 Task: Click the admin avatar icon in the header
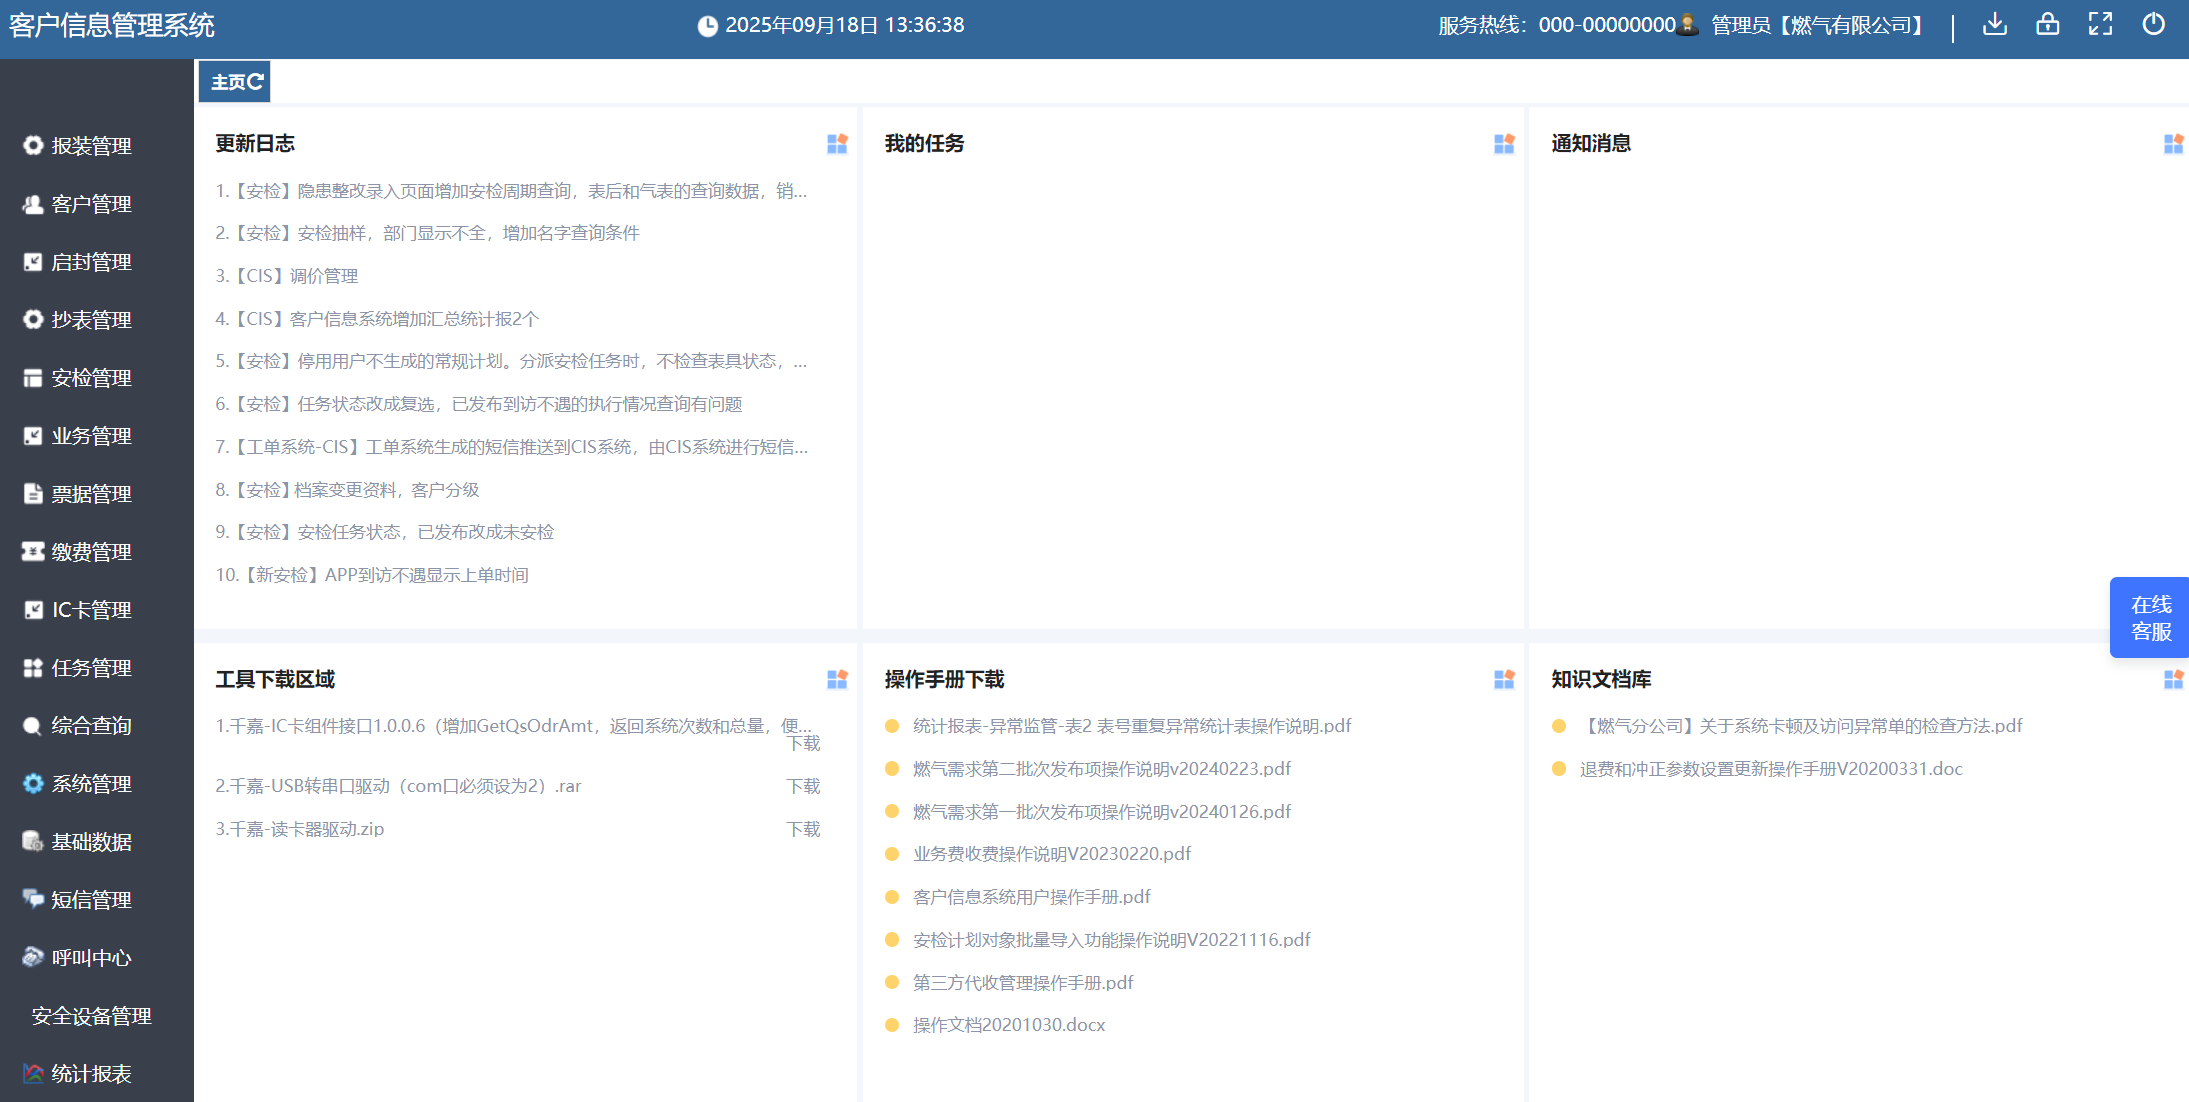click(x=1687, y=24)
